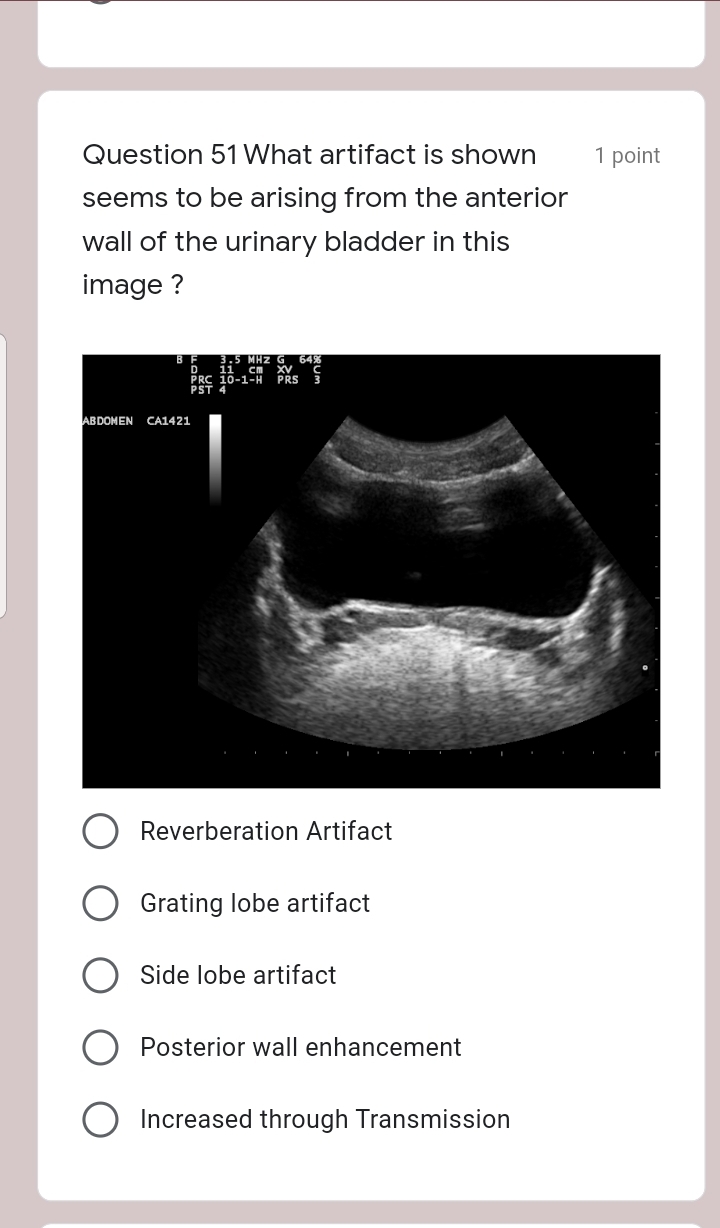Select Posterior wall enhancement as your answer
Image resolution: width=720 pixels, height=1228 pixels.
tap(100, 1046)
